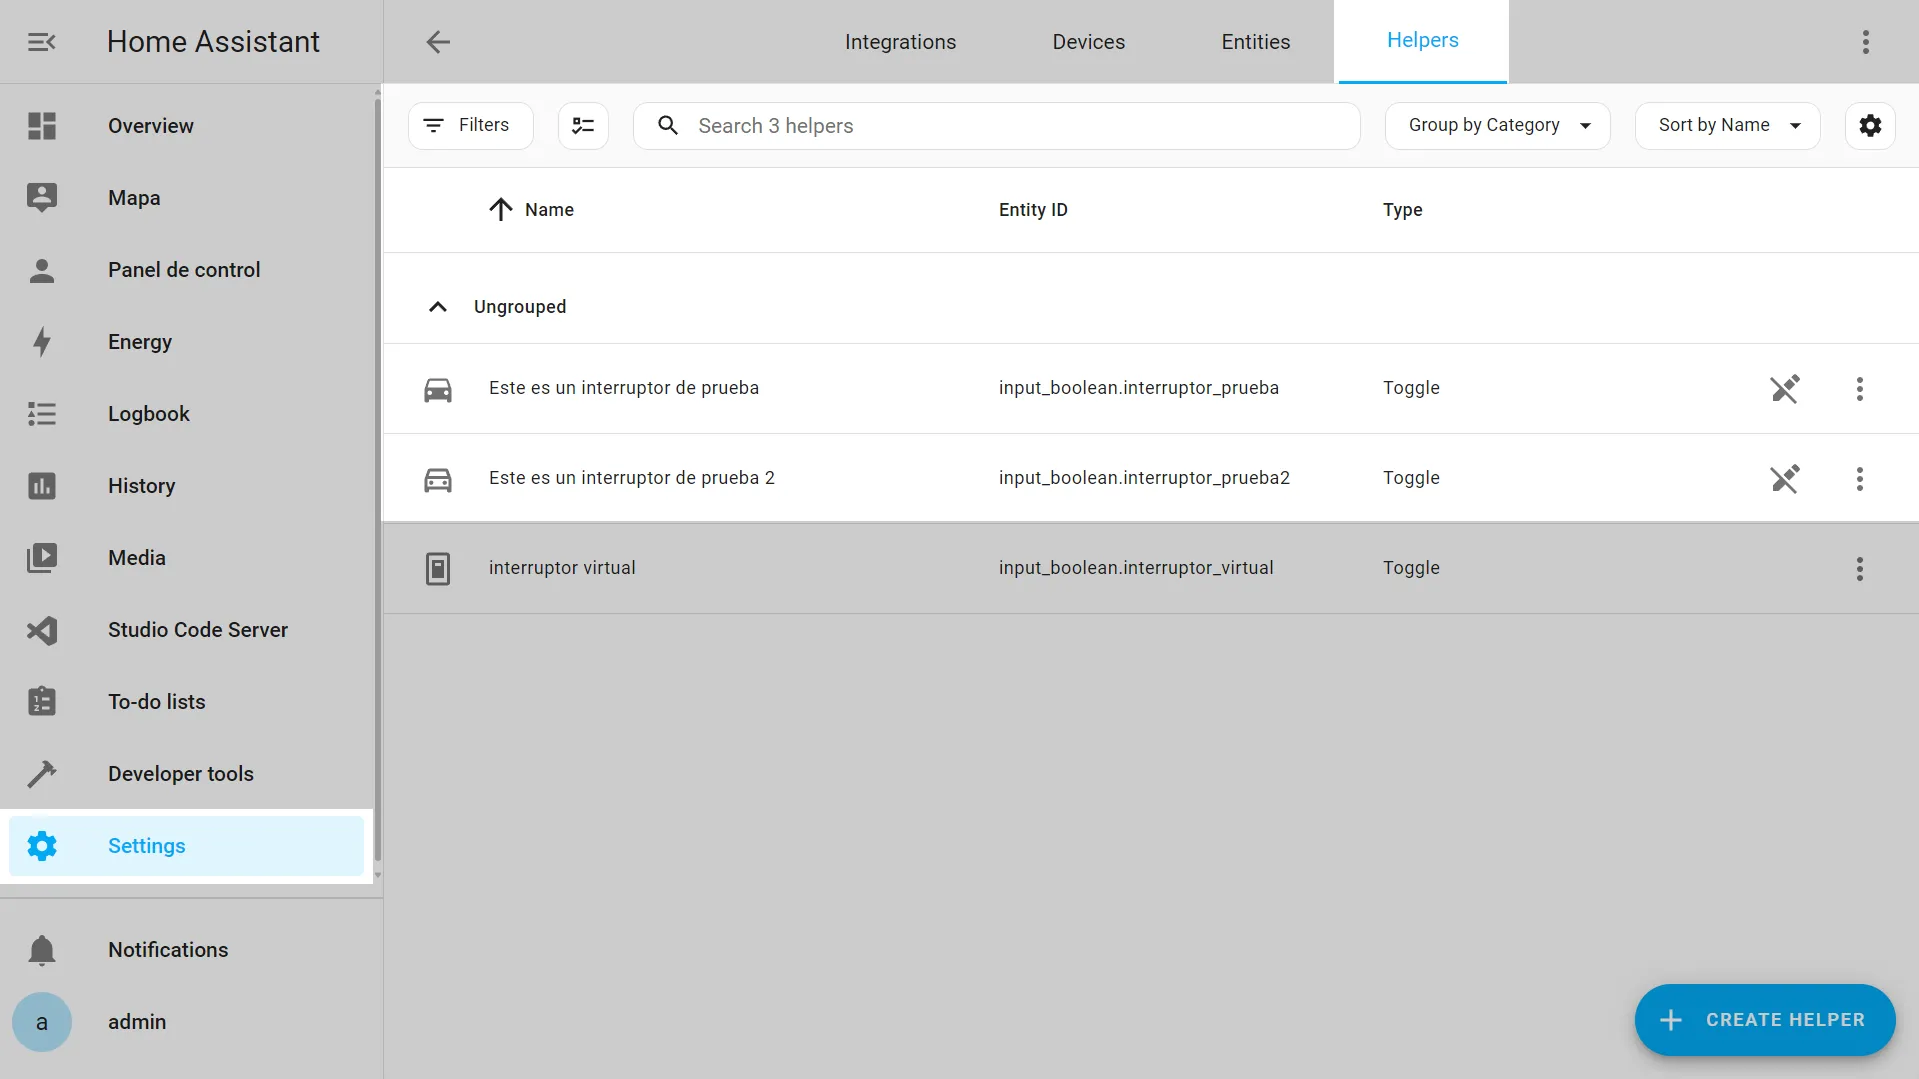
Task: Click search magnifier icon
Action: tap(668, 126)
